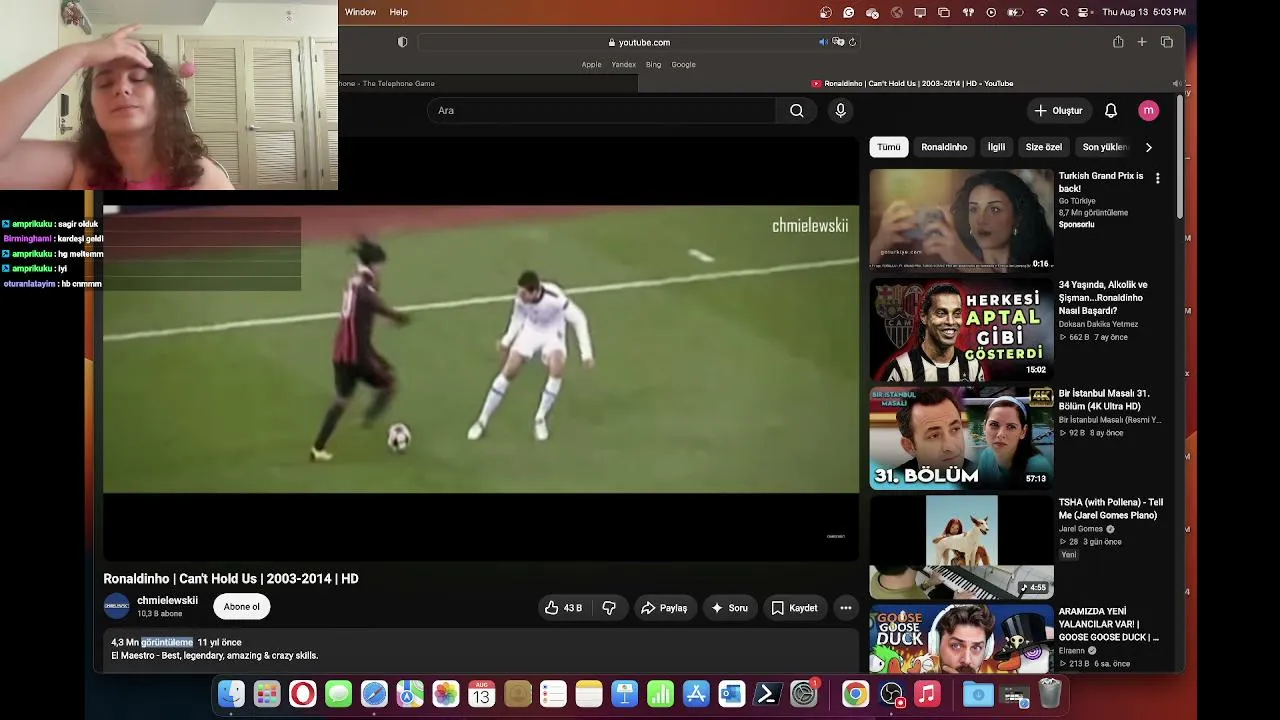Click the Soru button

[x=729, y=608]
